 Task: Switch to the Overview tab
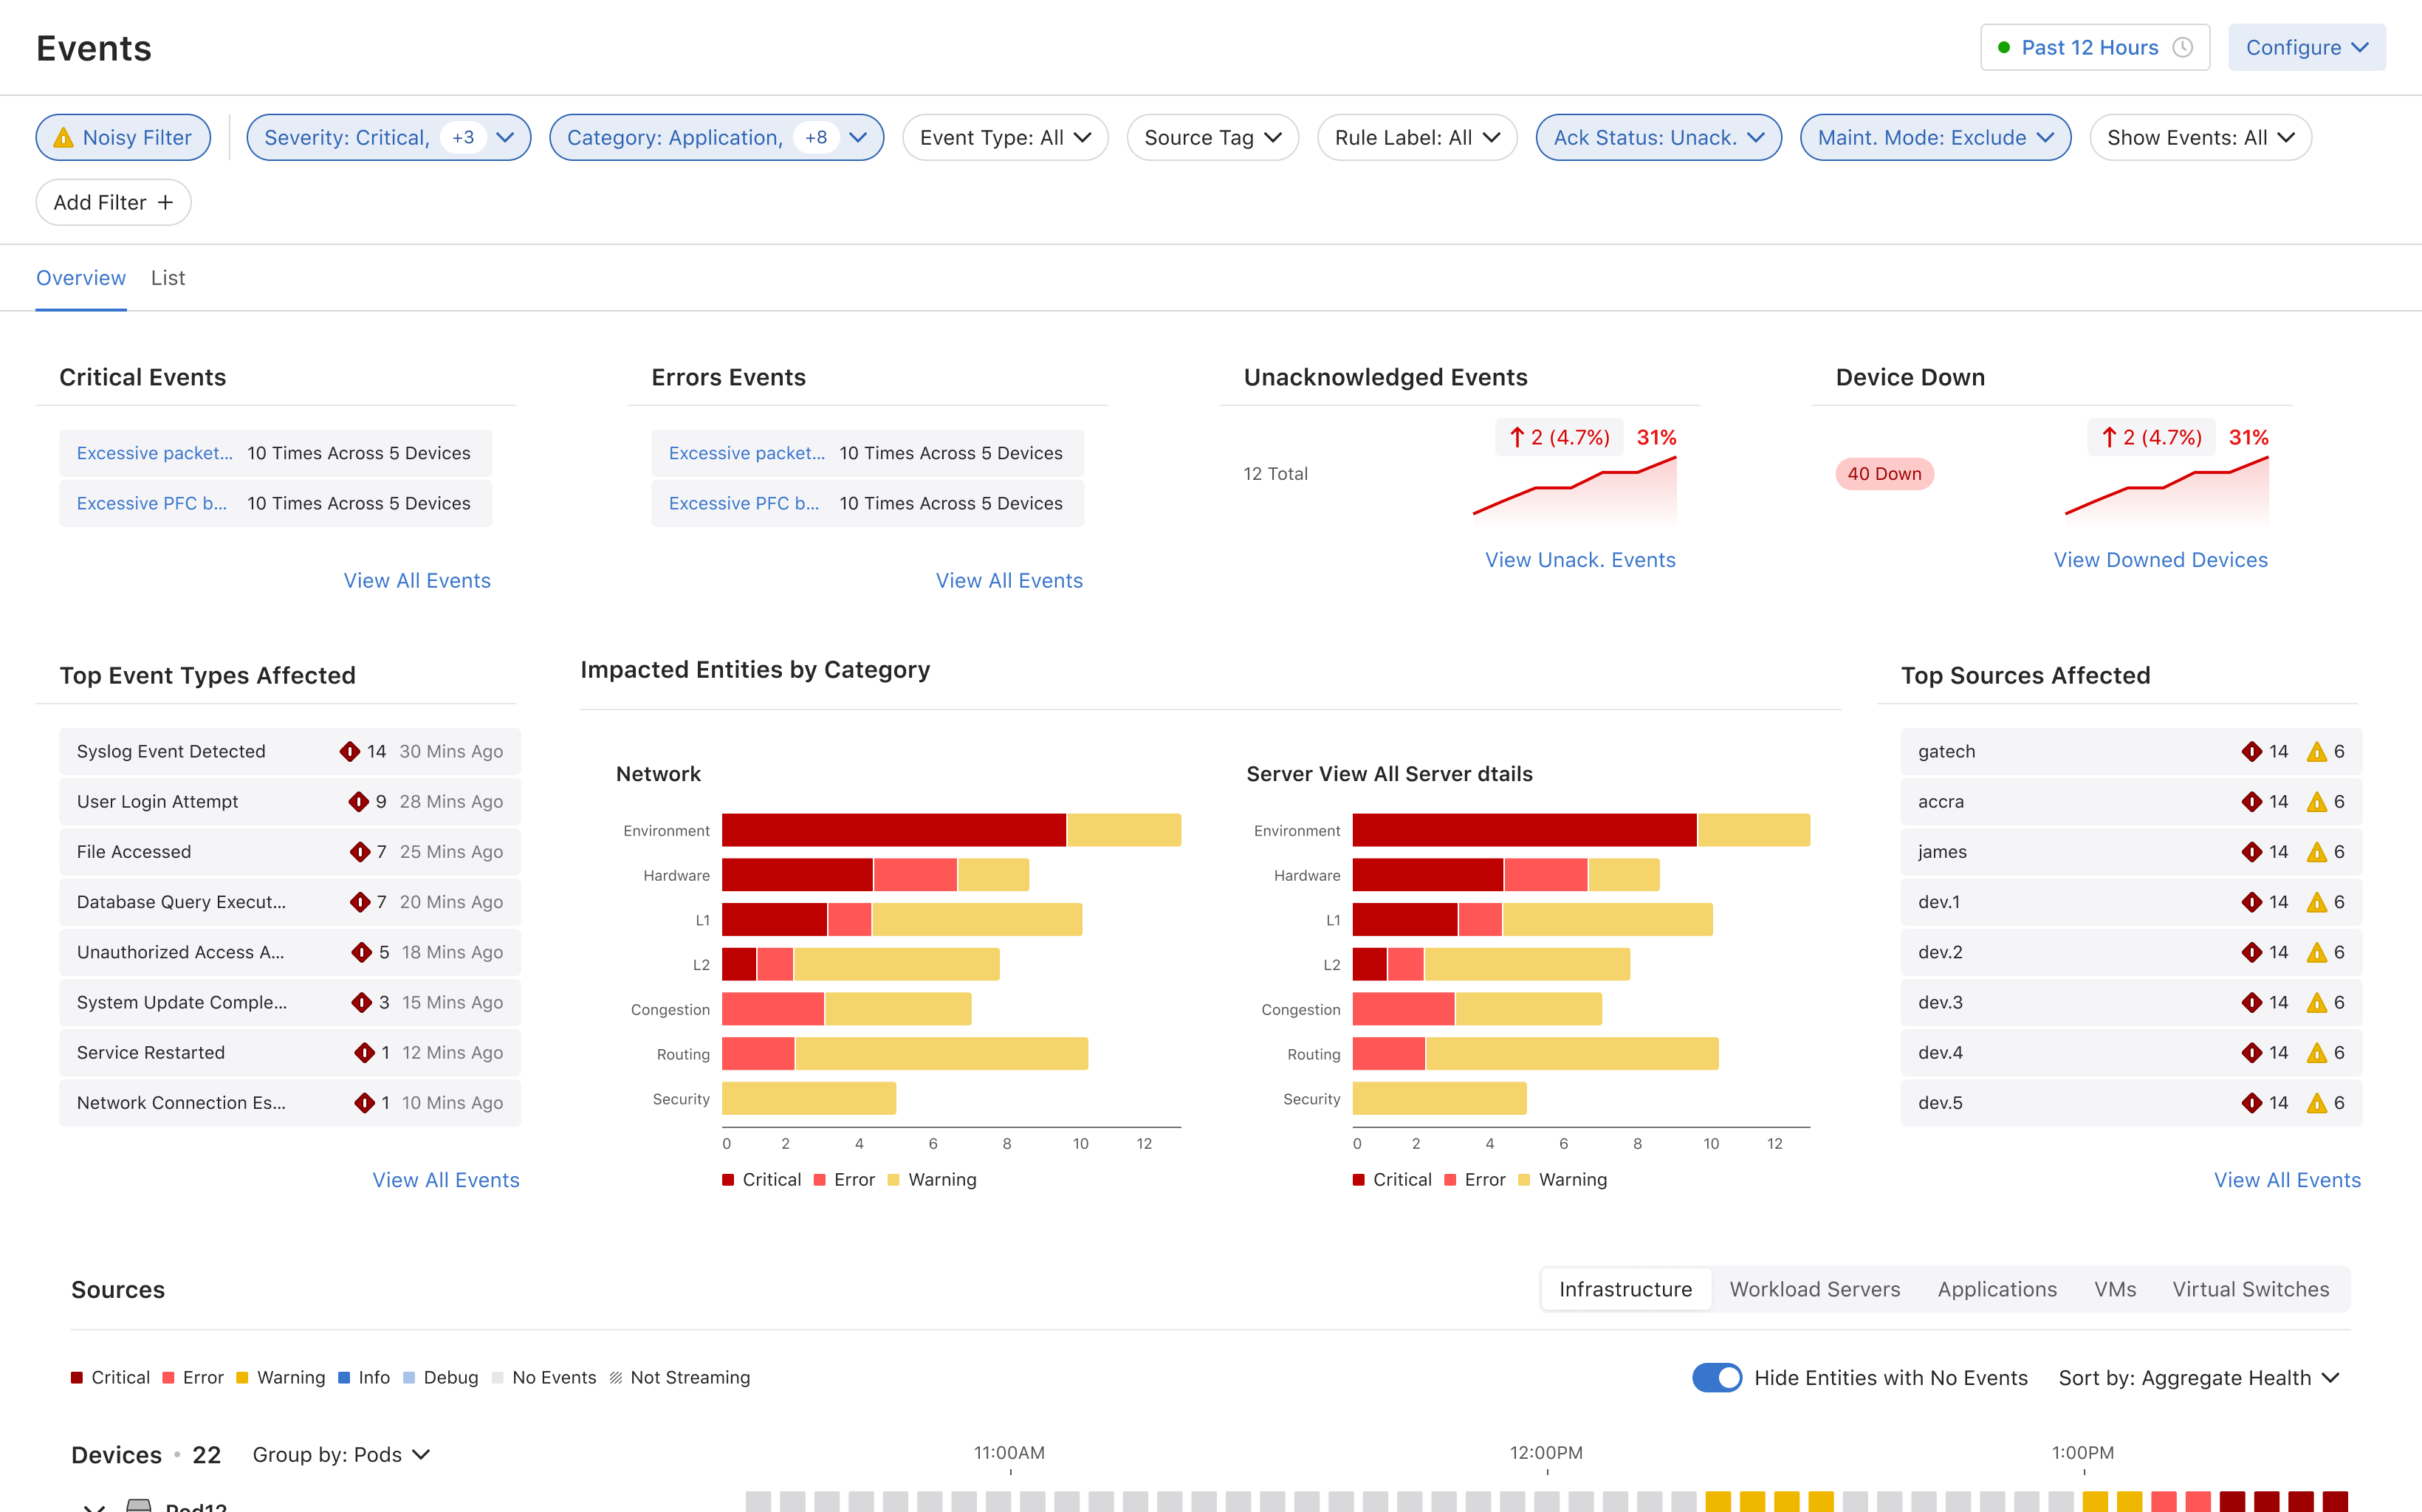pyautogui.click(x=81, y=278)
